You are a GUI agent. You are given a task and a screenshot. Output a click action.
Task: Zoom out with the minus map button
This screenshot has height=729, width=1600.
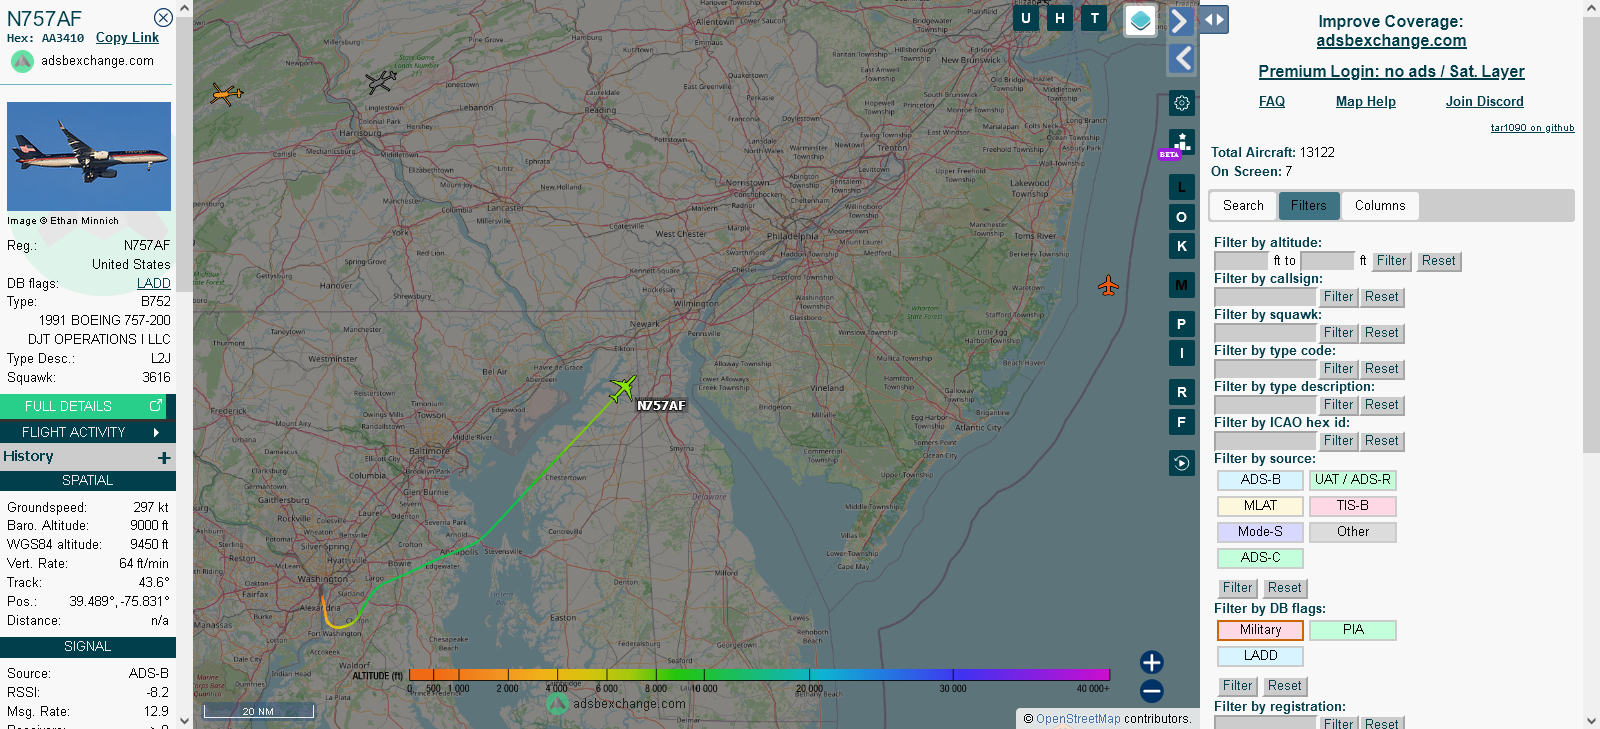coord(1152,691)
